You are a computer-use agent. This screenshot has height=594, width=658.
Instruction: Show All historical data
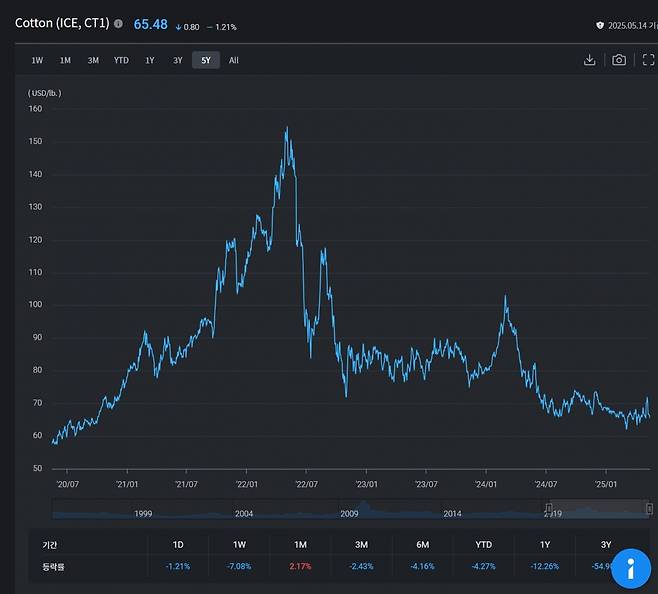(x=233, y=60)
